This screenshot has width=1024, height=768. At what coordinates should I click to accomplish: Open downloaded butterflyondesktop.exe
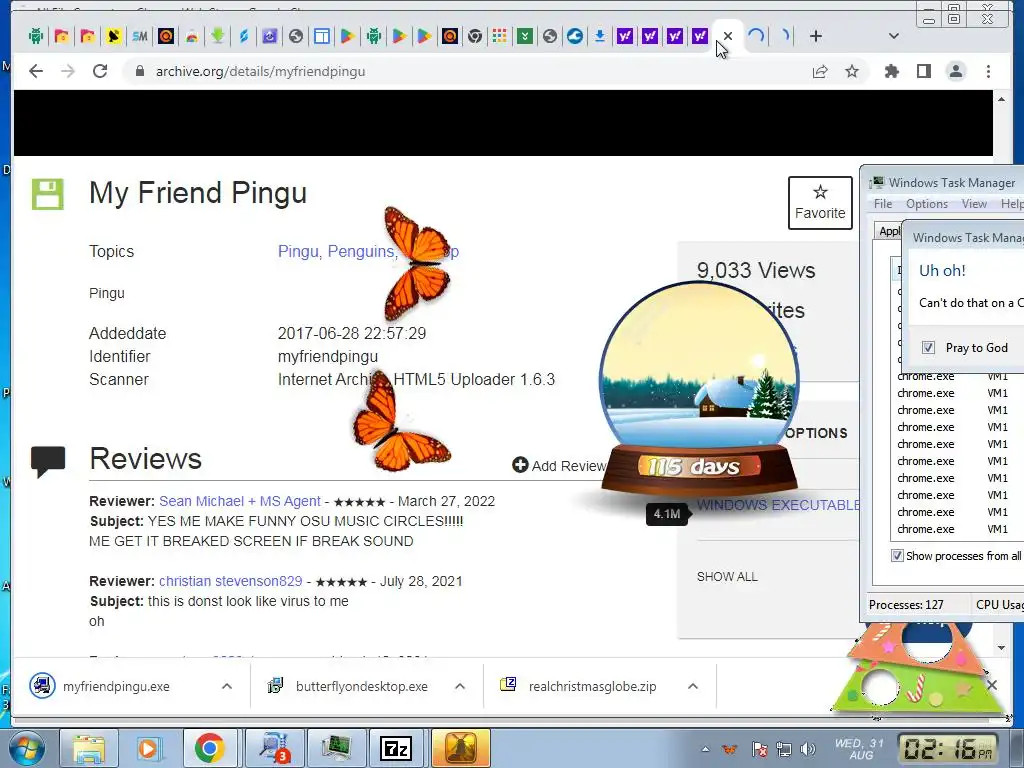(x=361, y=686)
